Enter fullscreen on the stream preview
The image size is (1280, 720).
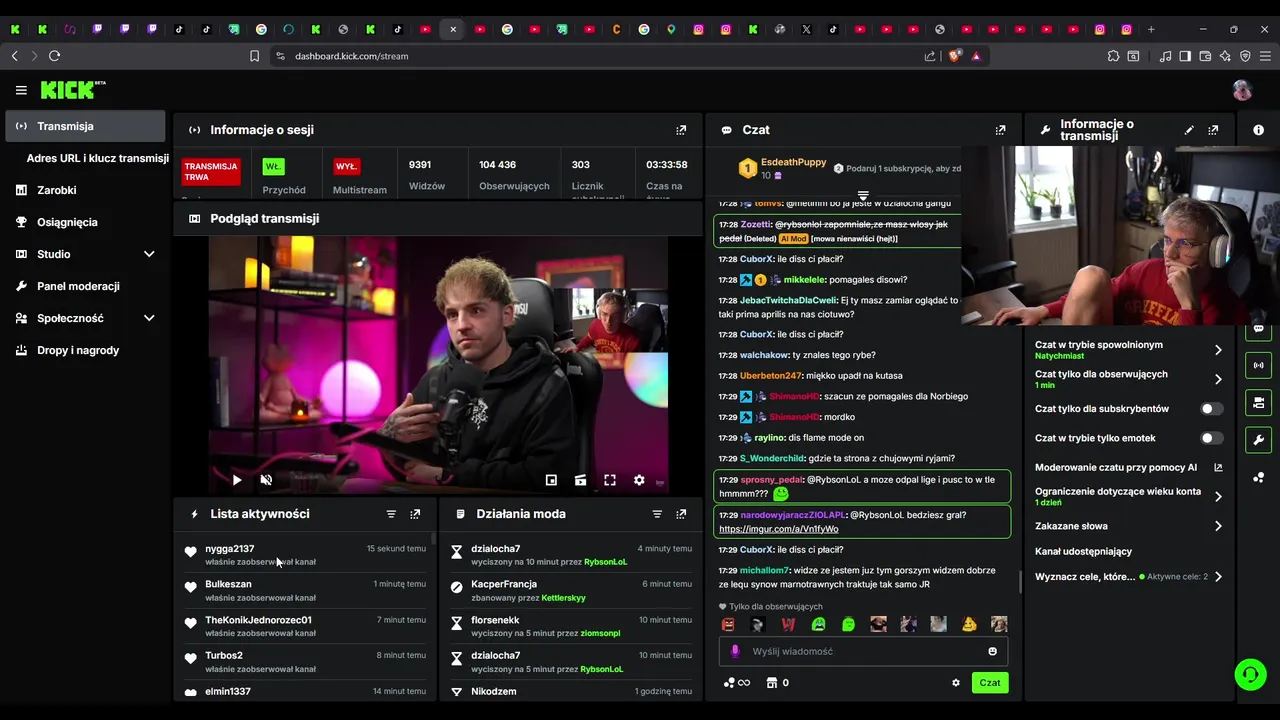pos(610,480)
